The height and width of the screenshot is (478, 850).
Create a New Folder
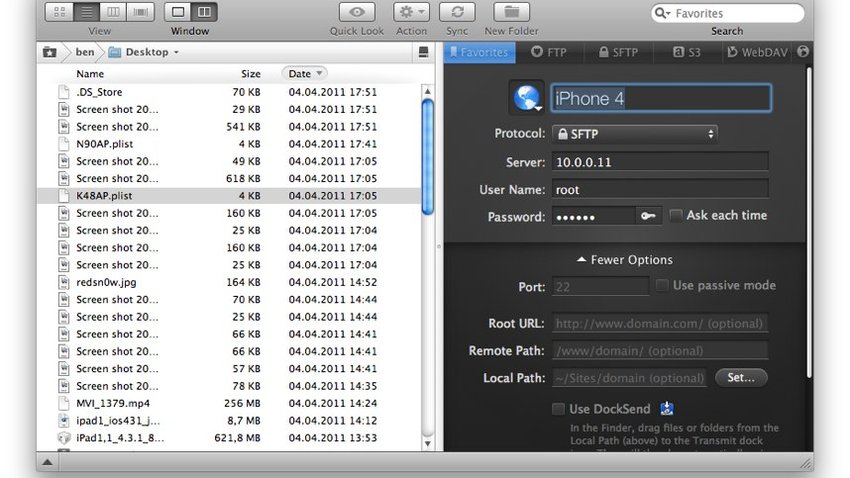click(x=511, y=12)
